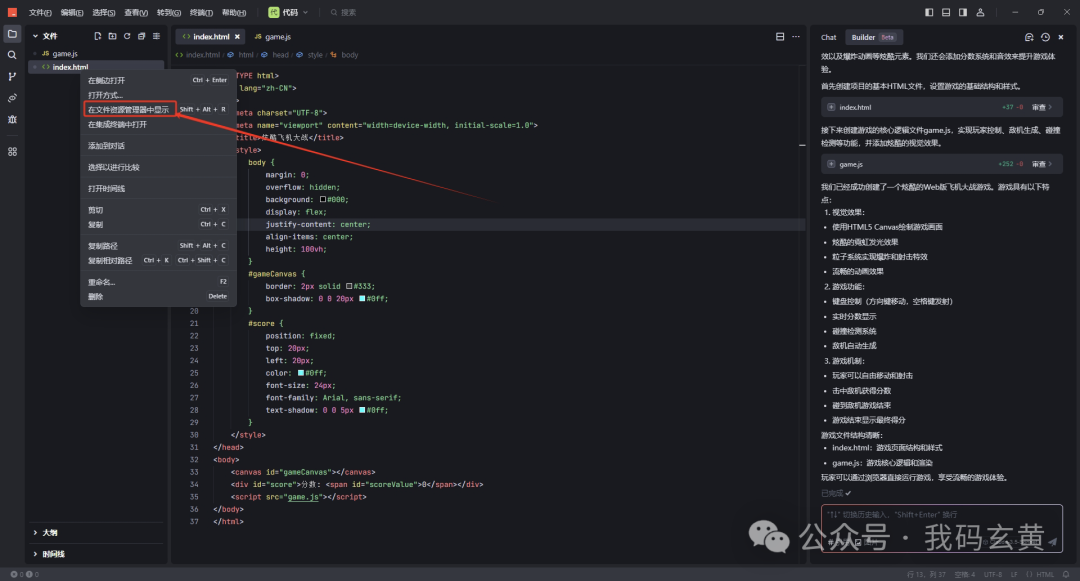Choose 选择以进行比较 from context menu
This screenshot has height=581, width=1080.
pos(158,167)
